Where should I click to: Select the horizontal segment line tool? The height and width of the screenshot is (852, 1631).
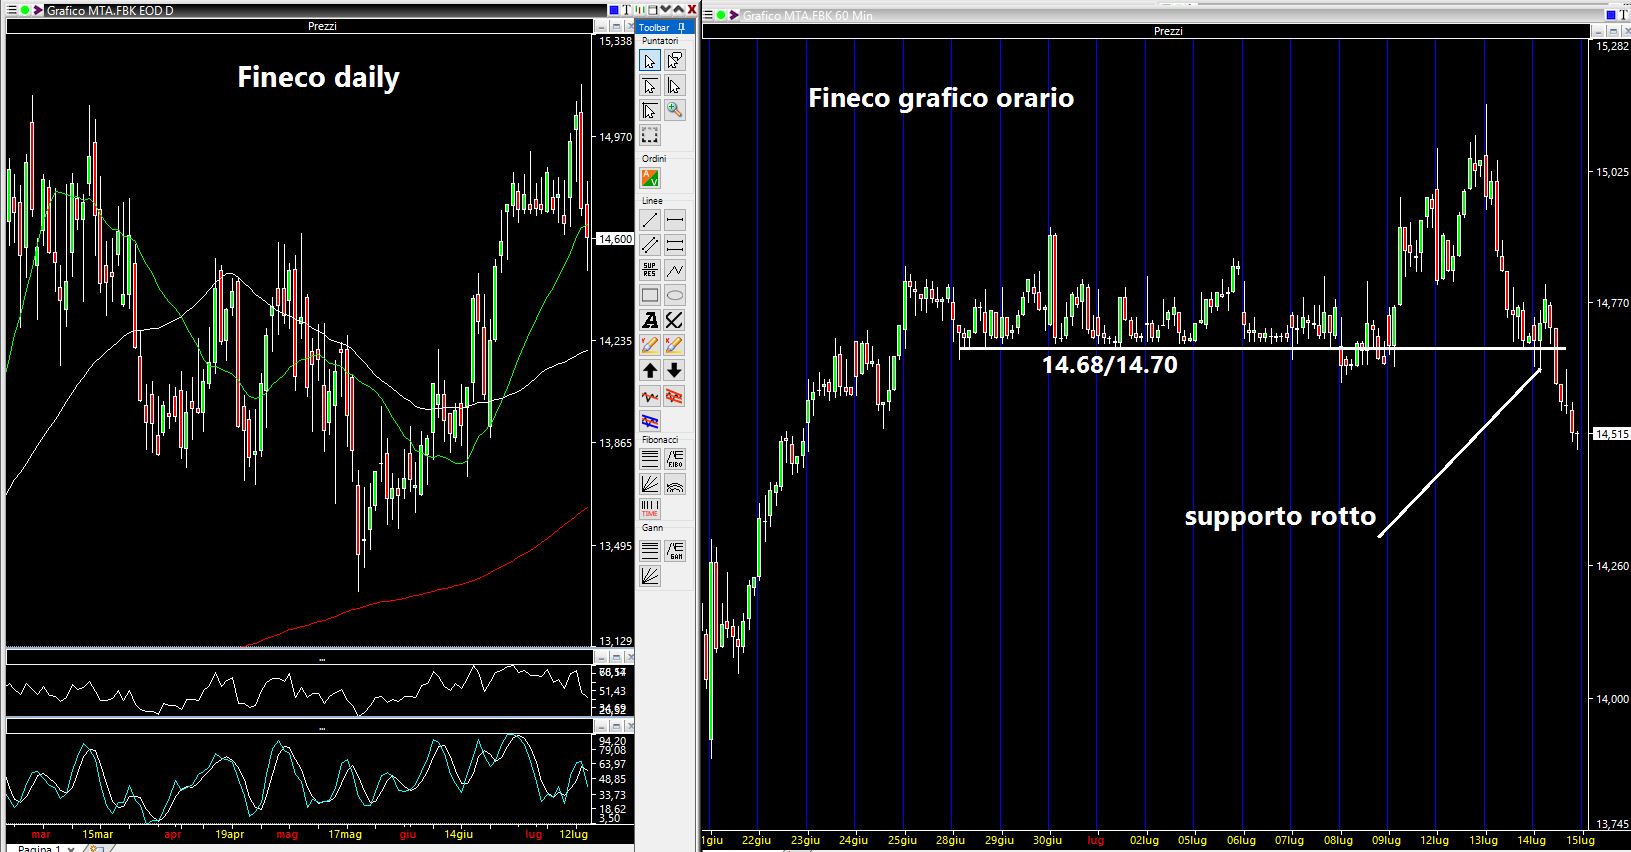[675, 220]
